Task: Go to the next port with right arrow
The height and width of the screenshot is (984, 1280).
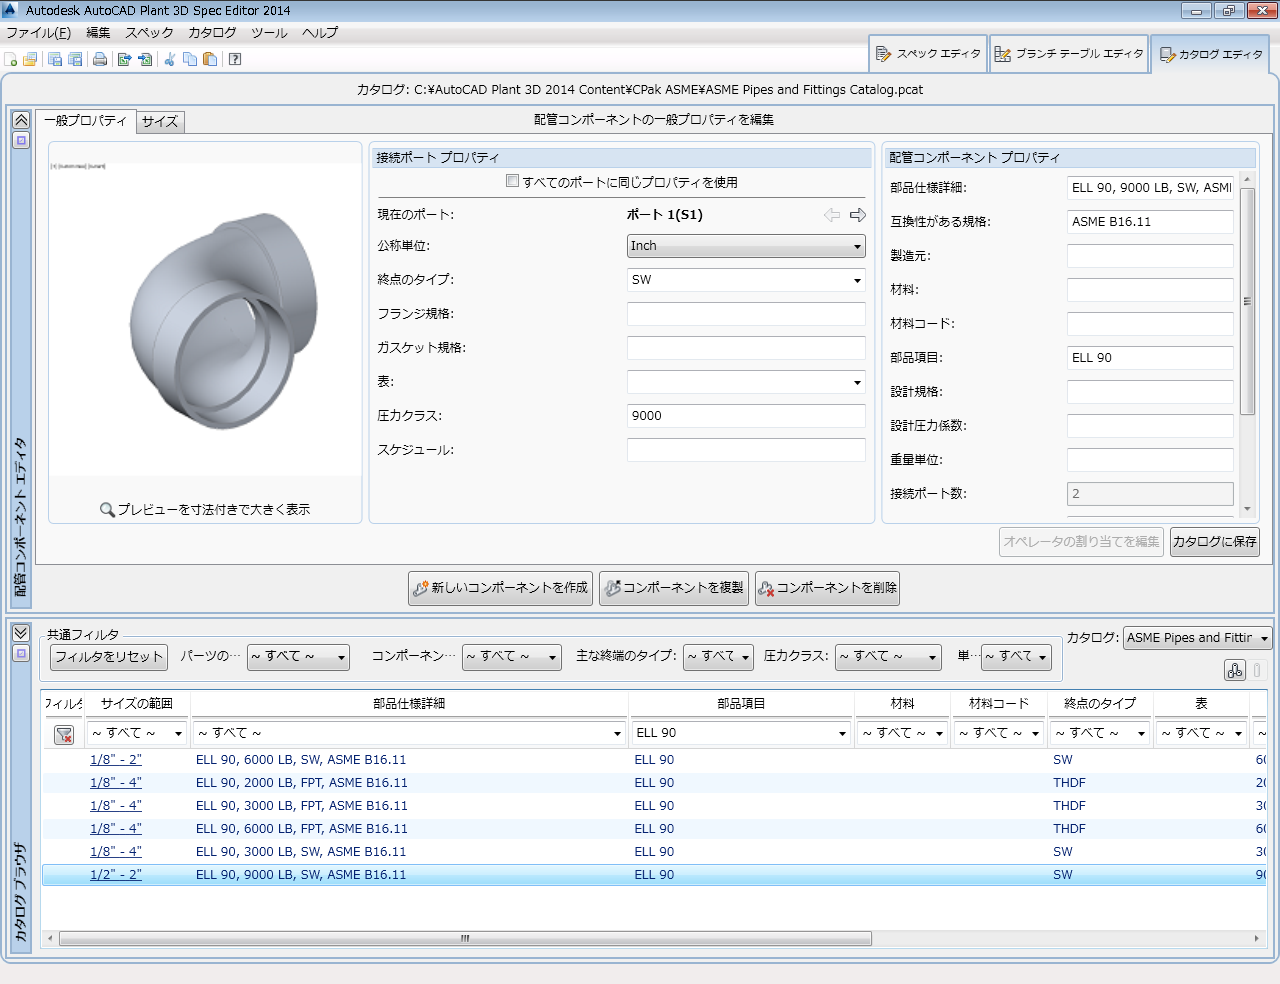Action: 858,215
